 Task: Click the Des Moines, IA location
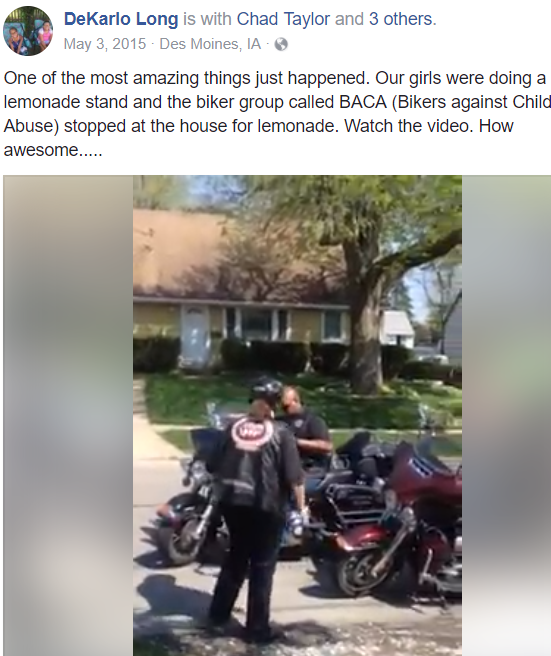(210, 44)
